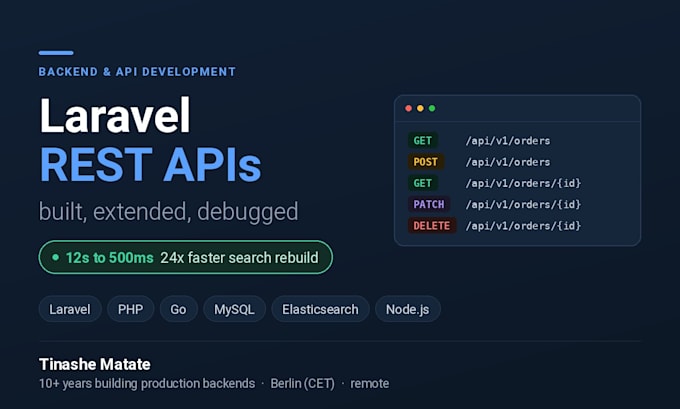Click the /api/v1/orders/{id} path next to GET

click(x=523, y=183)
